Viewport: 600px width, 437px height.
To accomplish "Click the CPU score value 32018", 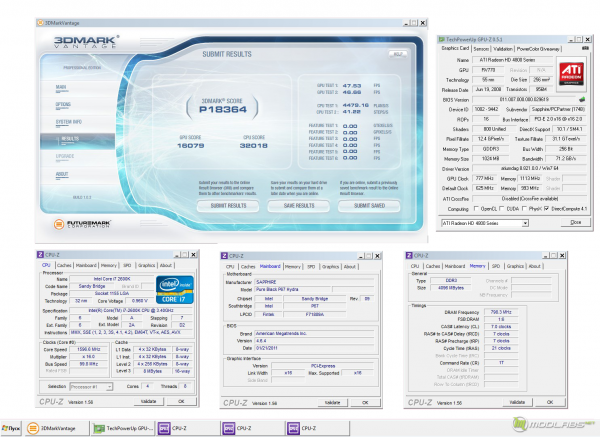I will pos(254,146).
